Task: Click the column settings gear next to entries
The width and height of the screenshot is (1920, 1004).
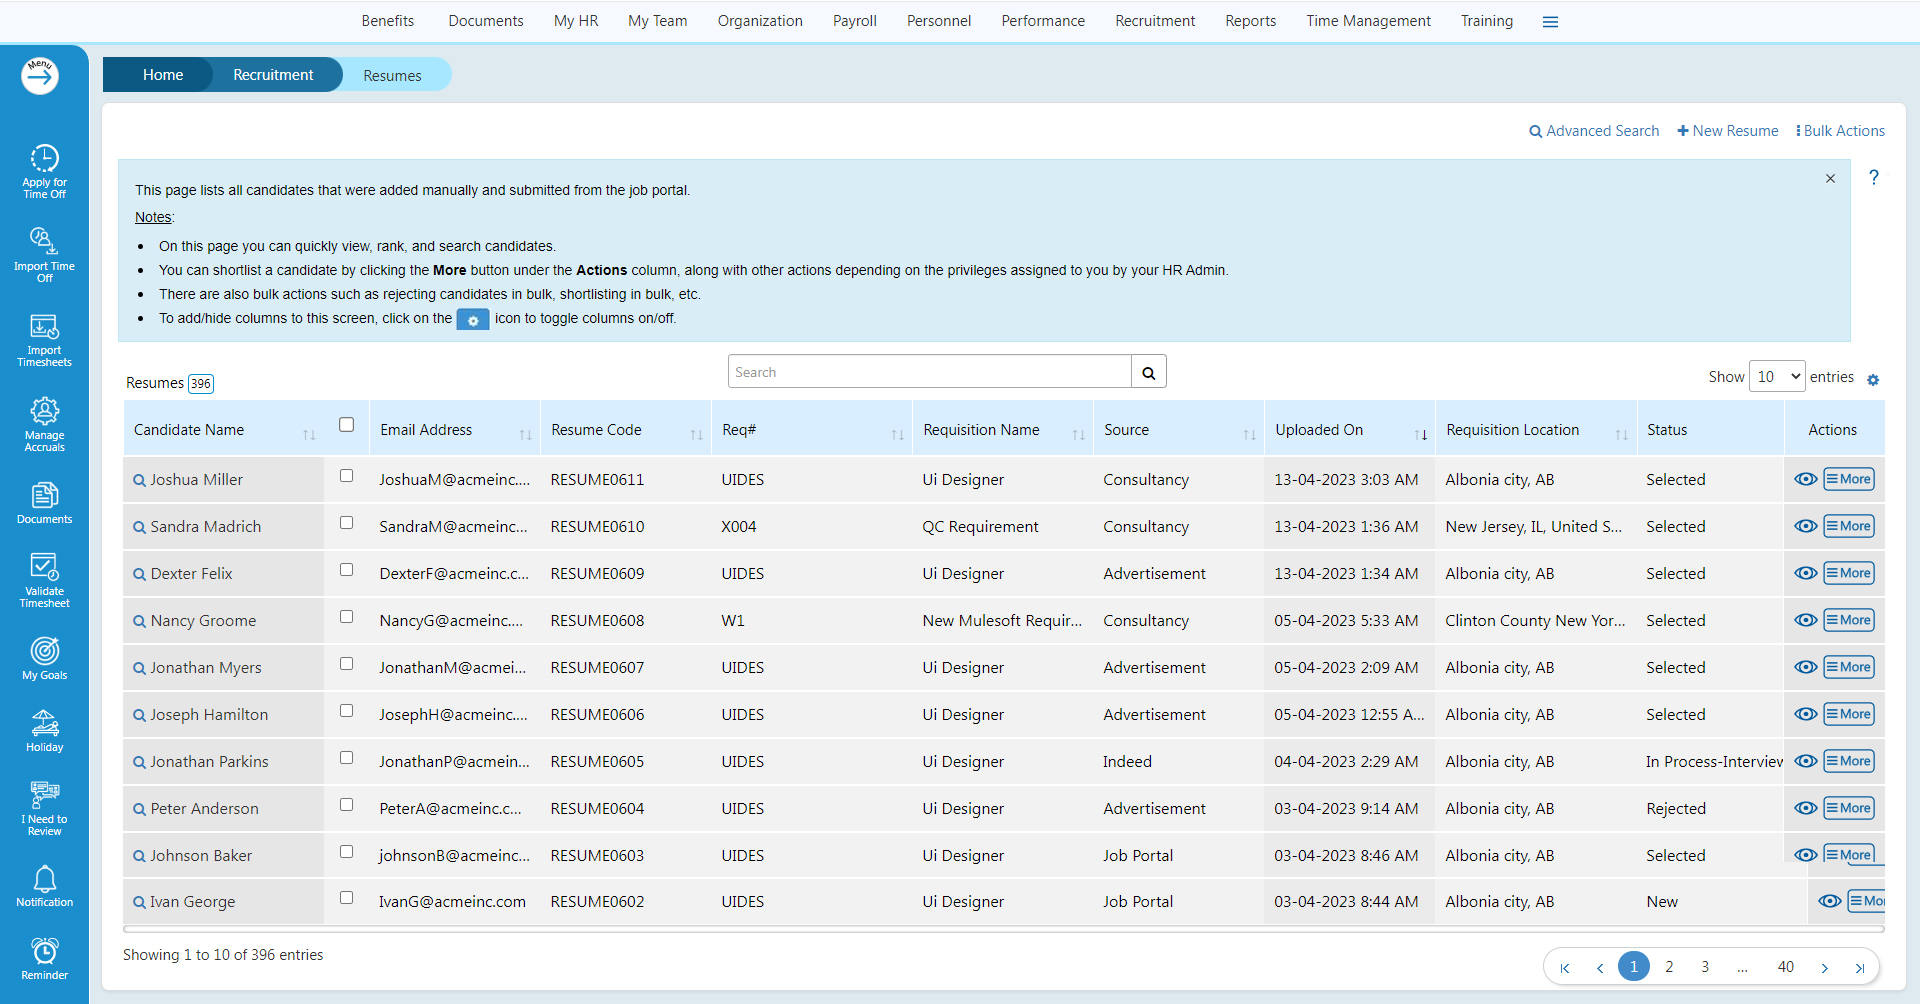Action: point(1873,380)
